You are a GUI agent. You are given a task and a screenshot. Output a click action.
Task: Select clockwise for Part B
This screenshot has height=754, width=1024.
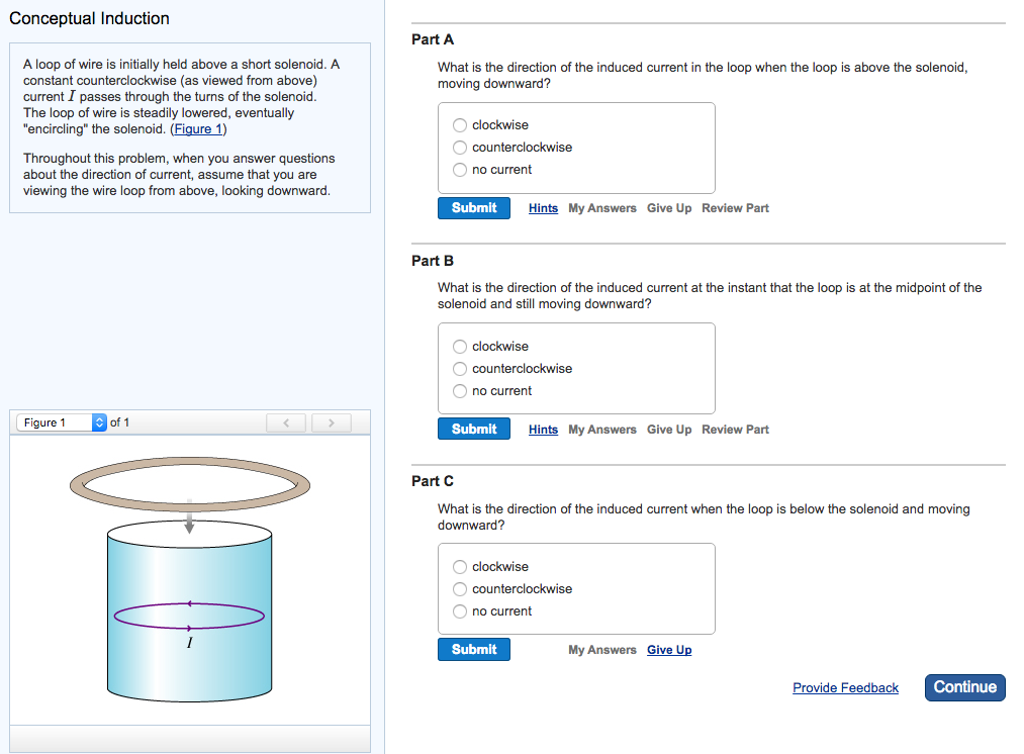pos(460,347)
